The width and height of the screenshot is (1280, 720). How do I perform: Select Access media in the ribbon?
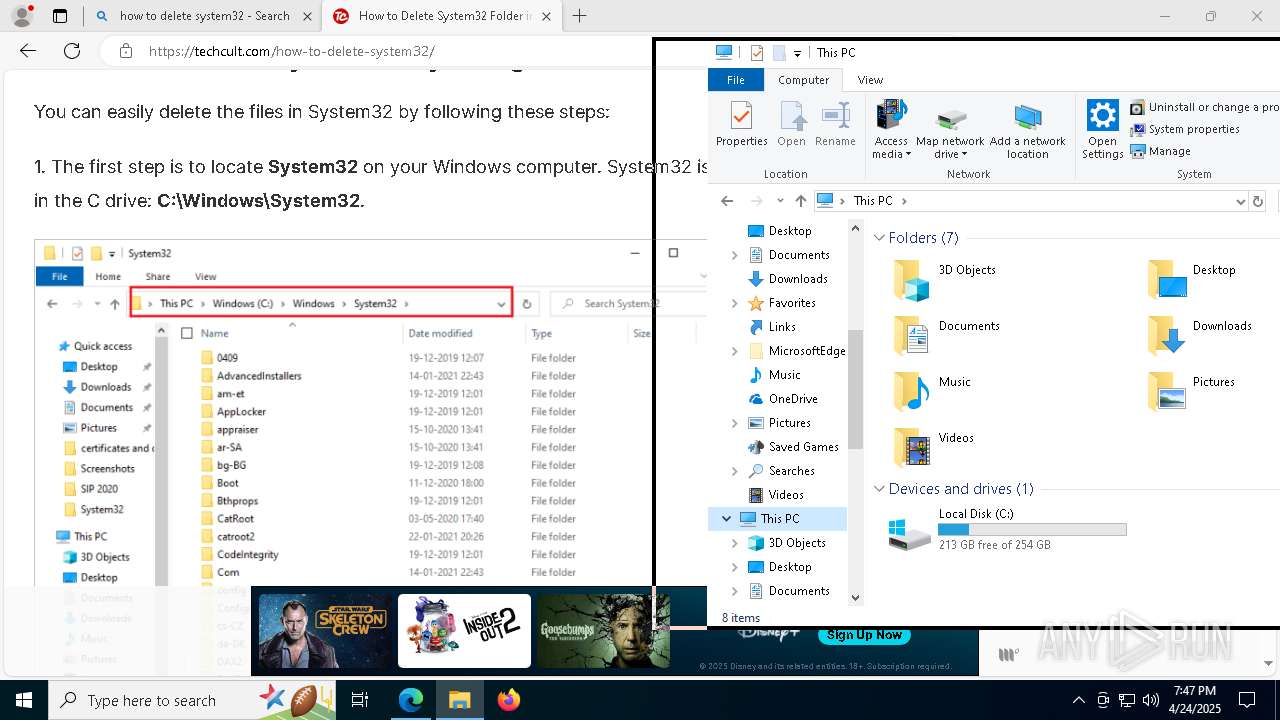pyautogui.click(x=890, y=129)
